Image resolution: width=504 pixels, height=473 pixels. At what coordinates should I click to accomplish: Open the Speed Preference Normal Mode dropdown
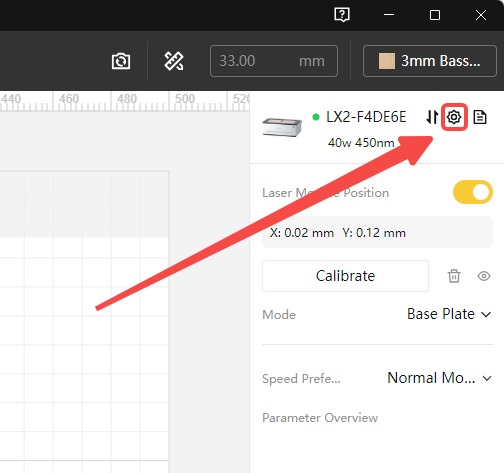pos(439,378)
